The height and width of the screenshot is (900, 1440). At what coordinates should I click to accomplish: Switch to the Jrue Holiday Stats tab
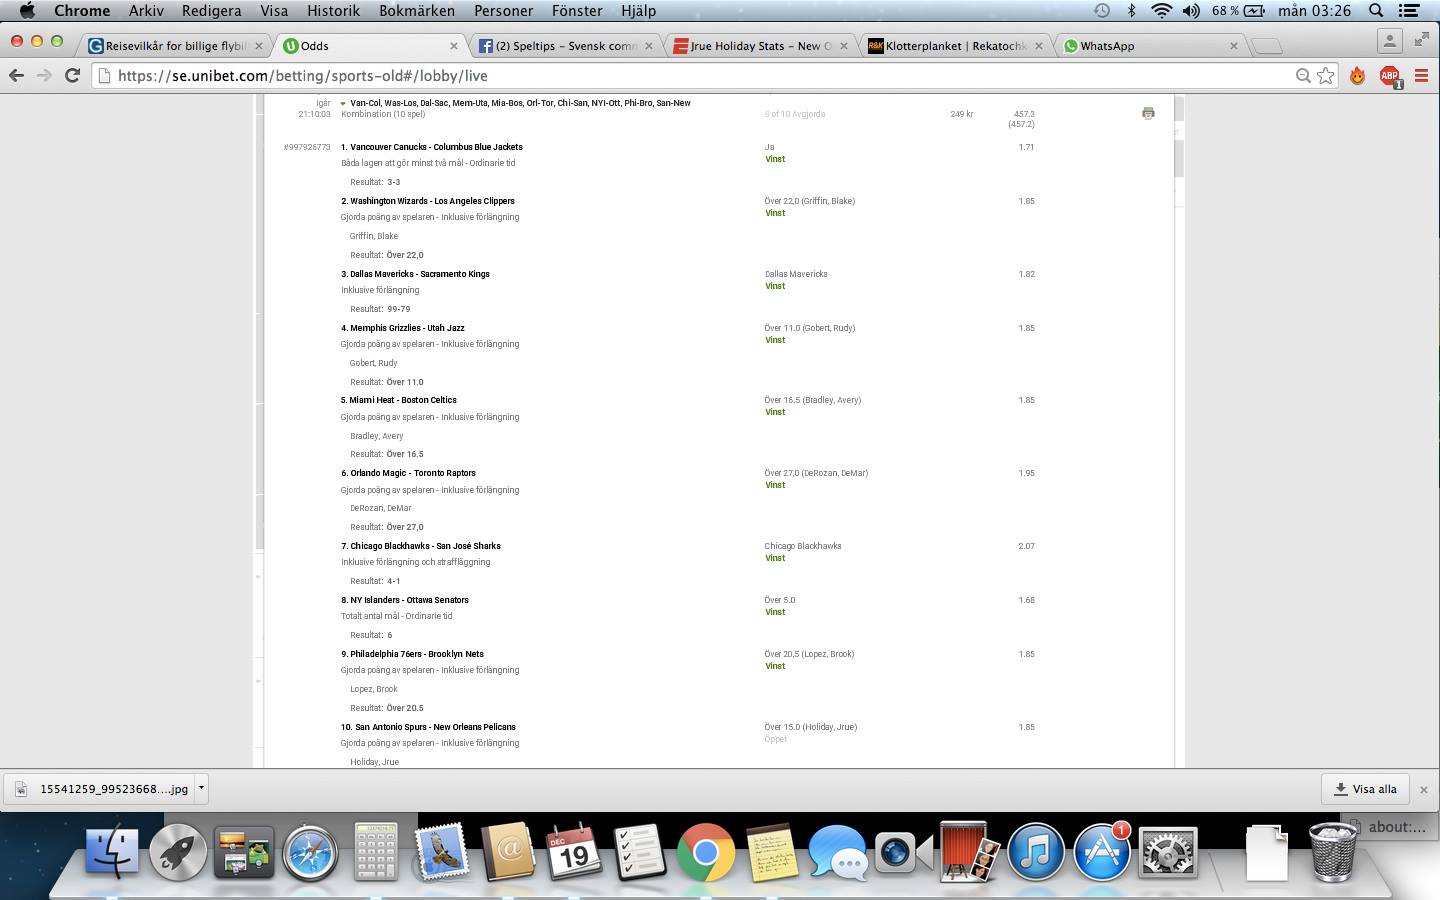click(x=760, y=46)
